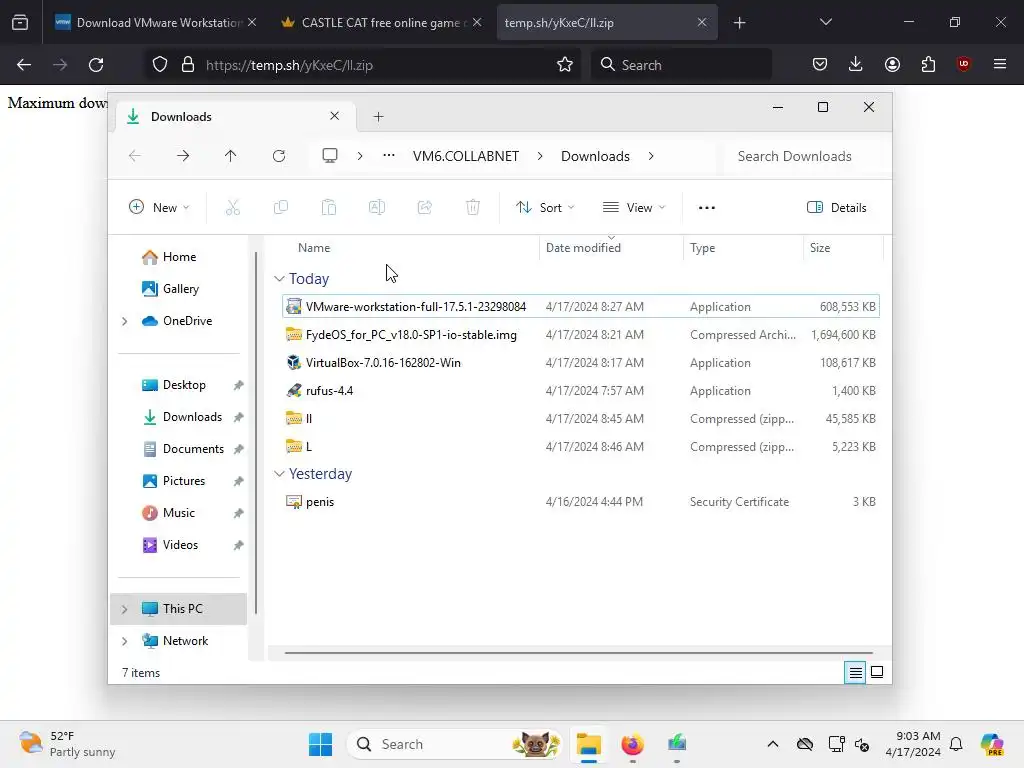Open the See more ellipsis in toolbar
The height and width of the screenshot is (768, 1024).
point(707,208)
